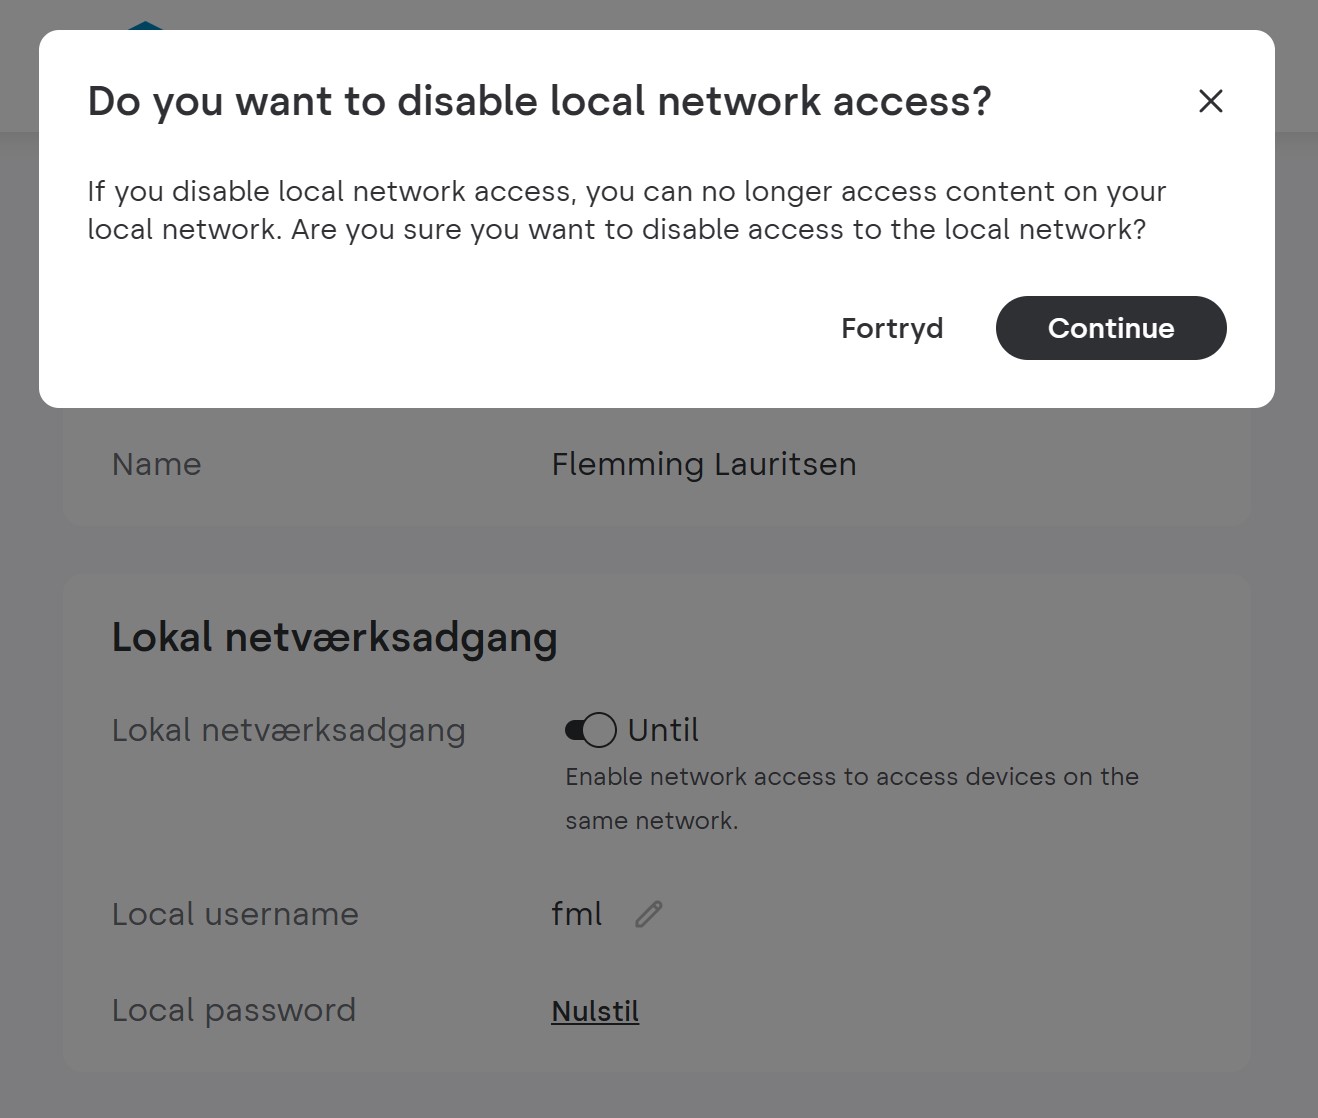Select the username value fml
This screenshot has width=1318, height=1118.
(x=577, y=914)
